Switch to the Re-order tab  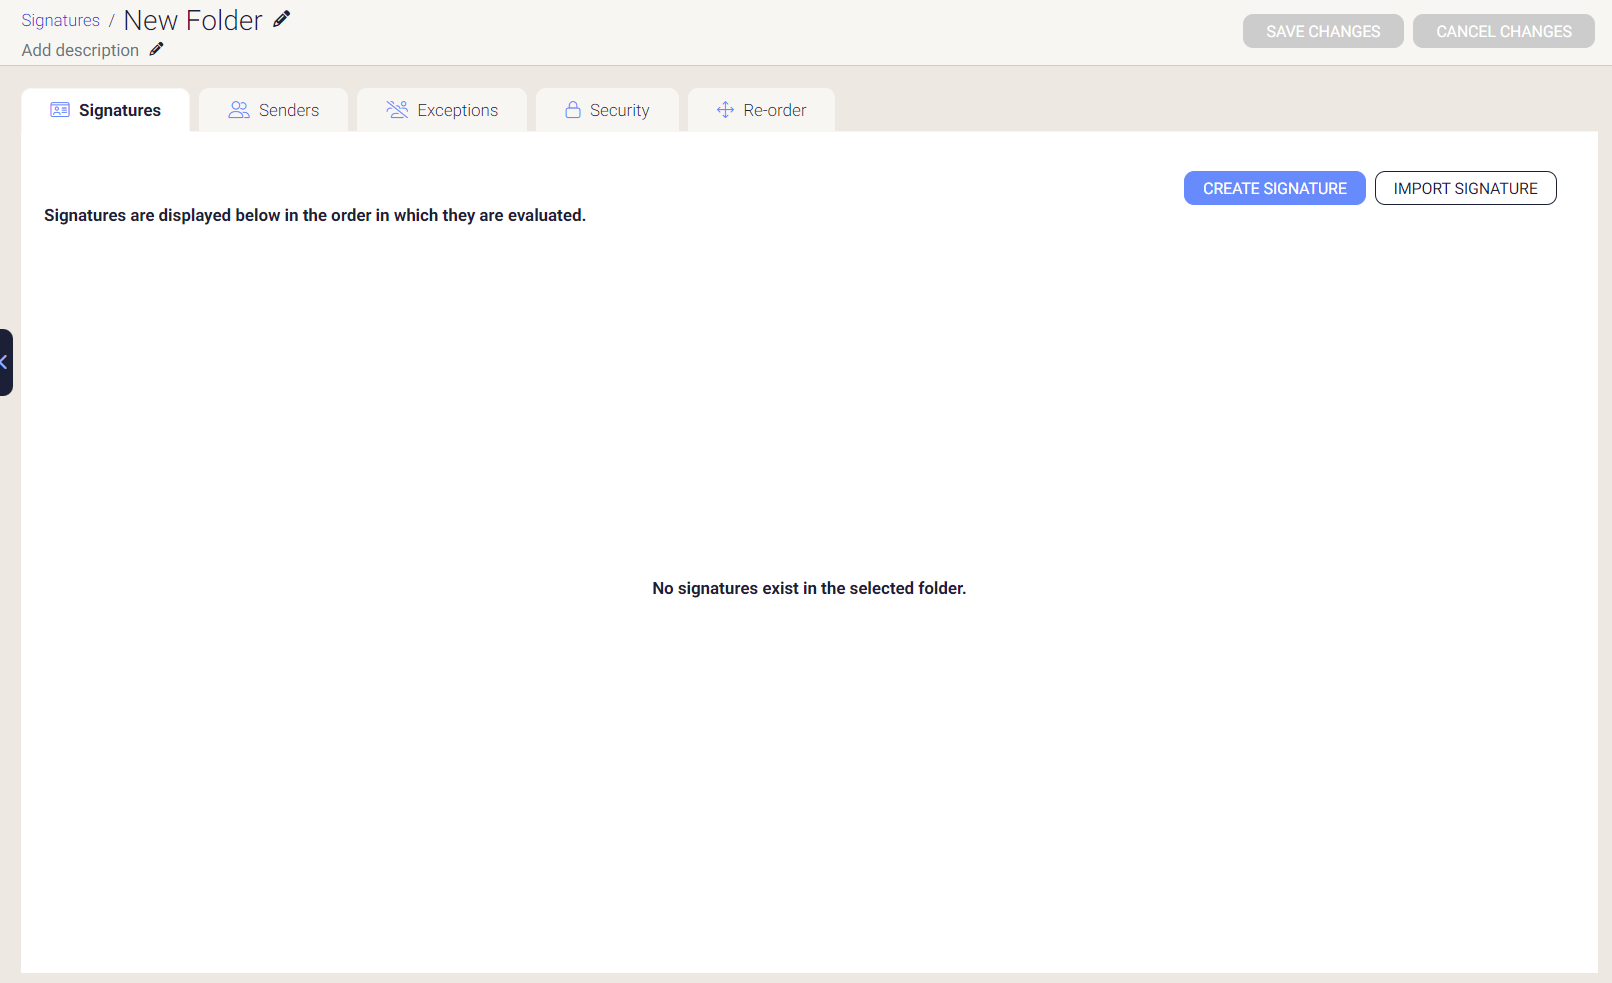pos(775,110)
